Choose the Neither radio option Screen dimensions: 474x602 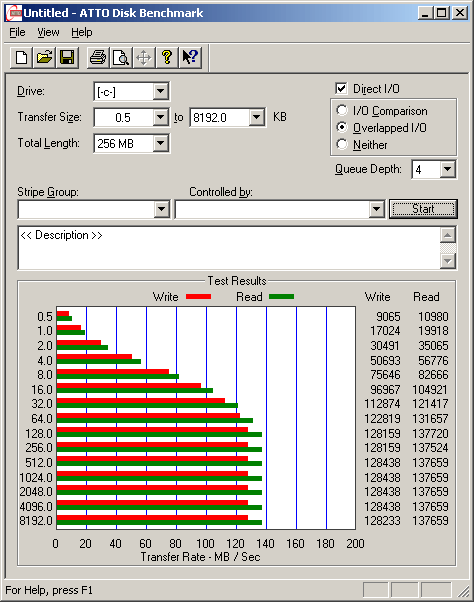tap(342, 144)
